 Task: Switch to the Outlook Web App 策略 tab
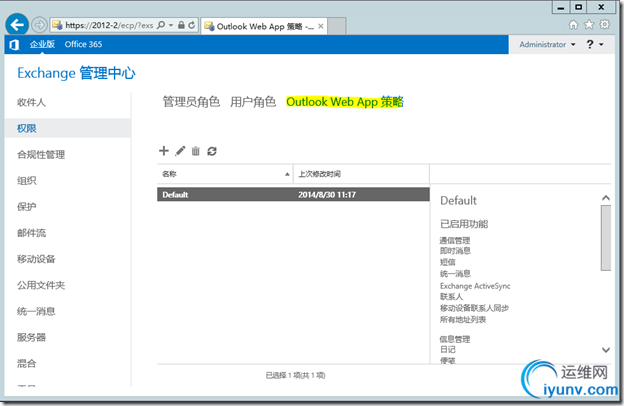[345, 102]
